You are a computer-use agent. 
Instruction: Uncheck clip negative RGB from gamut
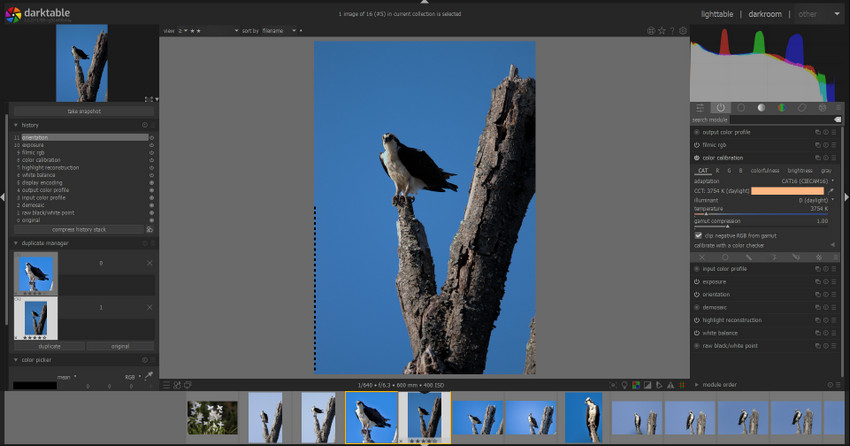(698, 236)
